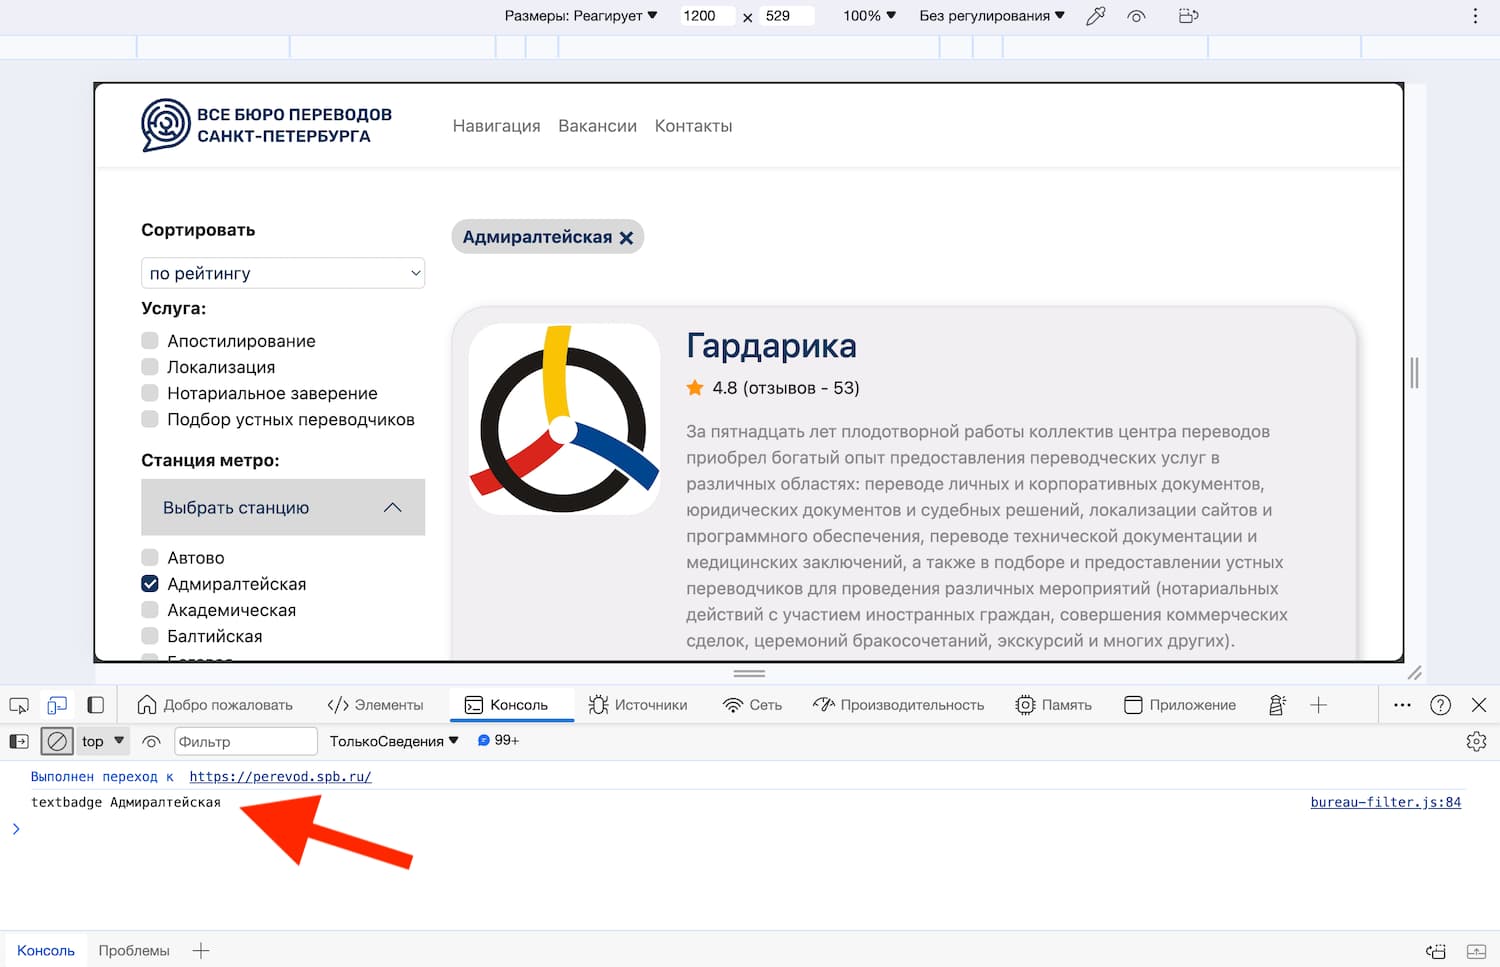1500x967 pixels.
Task: Click the console Фильтр input field
Action: coord(246,741)
